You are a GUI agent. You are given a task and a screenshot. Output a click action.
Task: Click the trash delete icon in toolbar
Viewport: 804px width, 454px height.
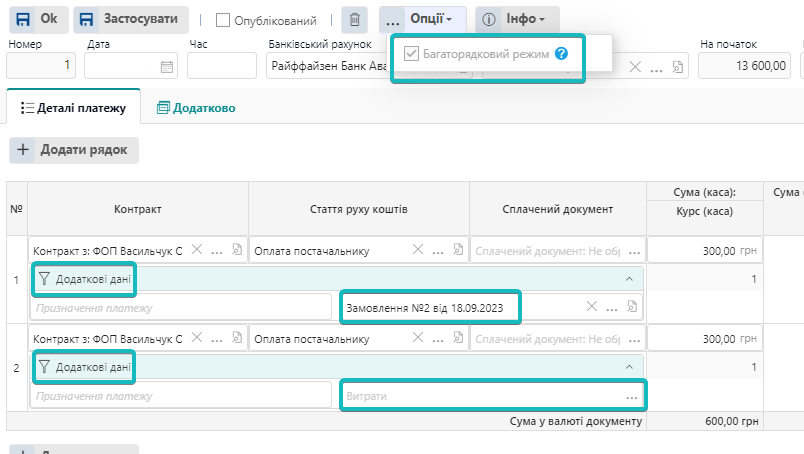click(x=354, y=20)
